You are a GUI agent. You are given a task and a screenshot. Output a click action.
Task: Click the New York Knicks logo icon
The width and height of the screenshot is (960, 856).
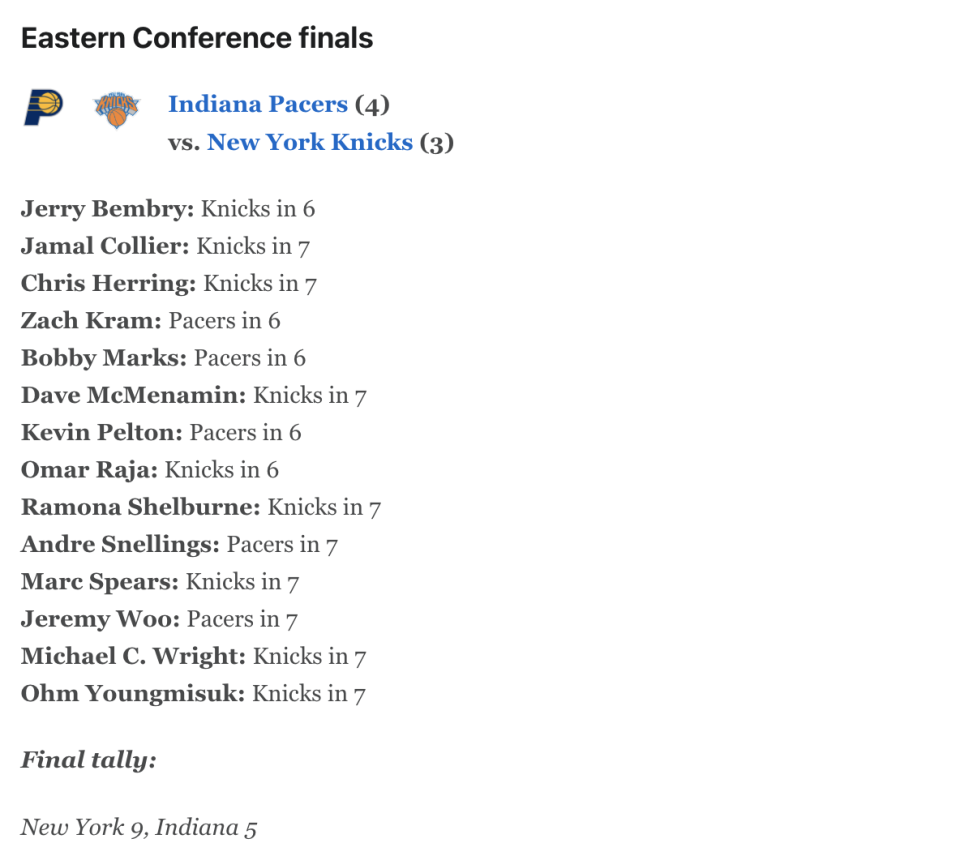pos(116,110)
